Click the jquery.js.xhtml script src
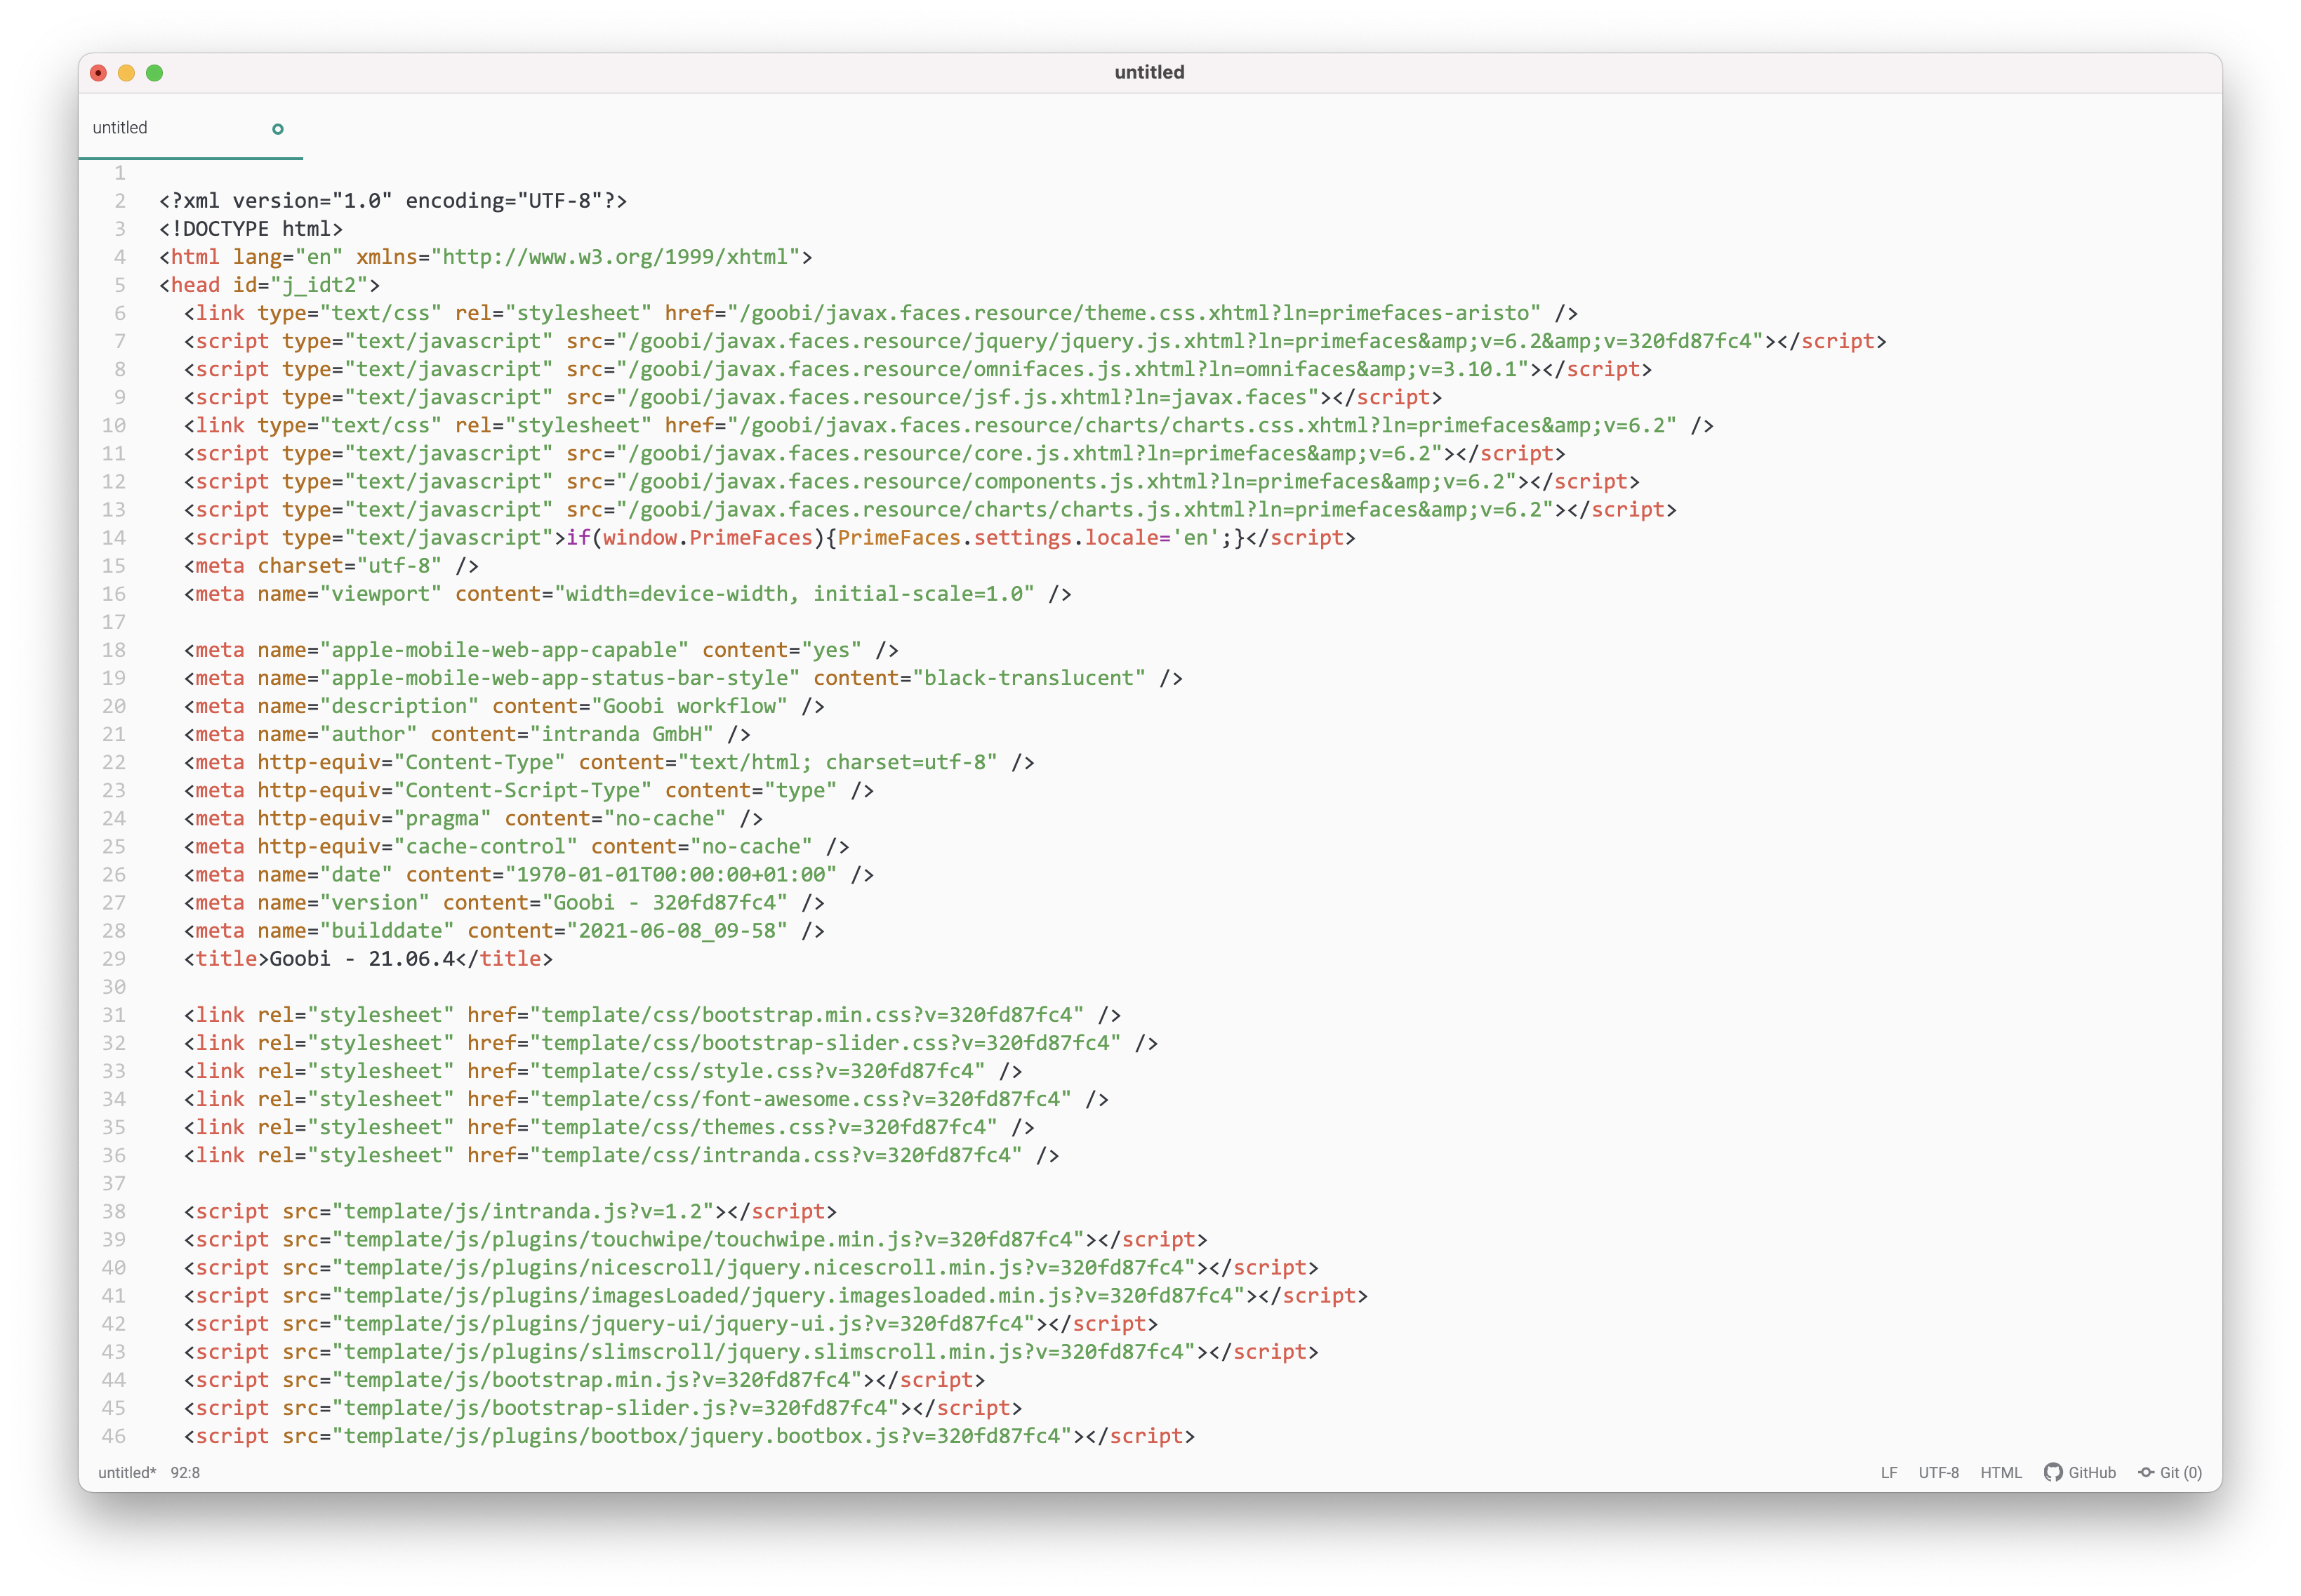This screenshot has height=1596, width=2301. [x=1191, y=341]
